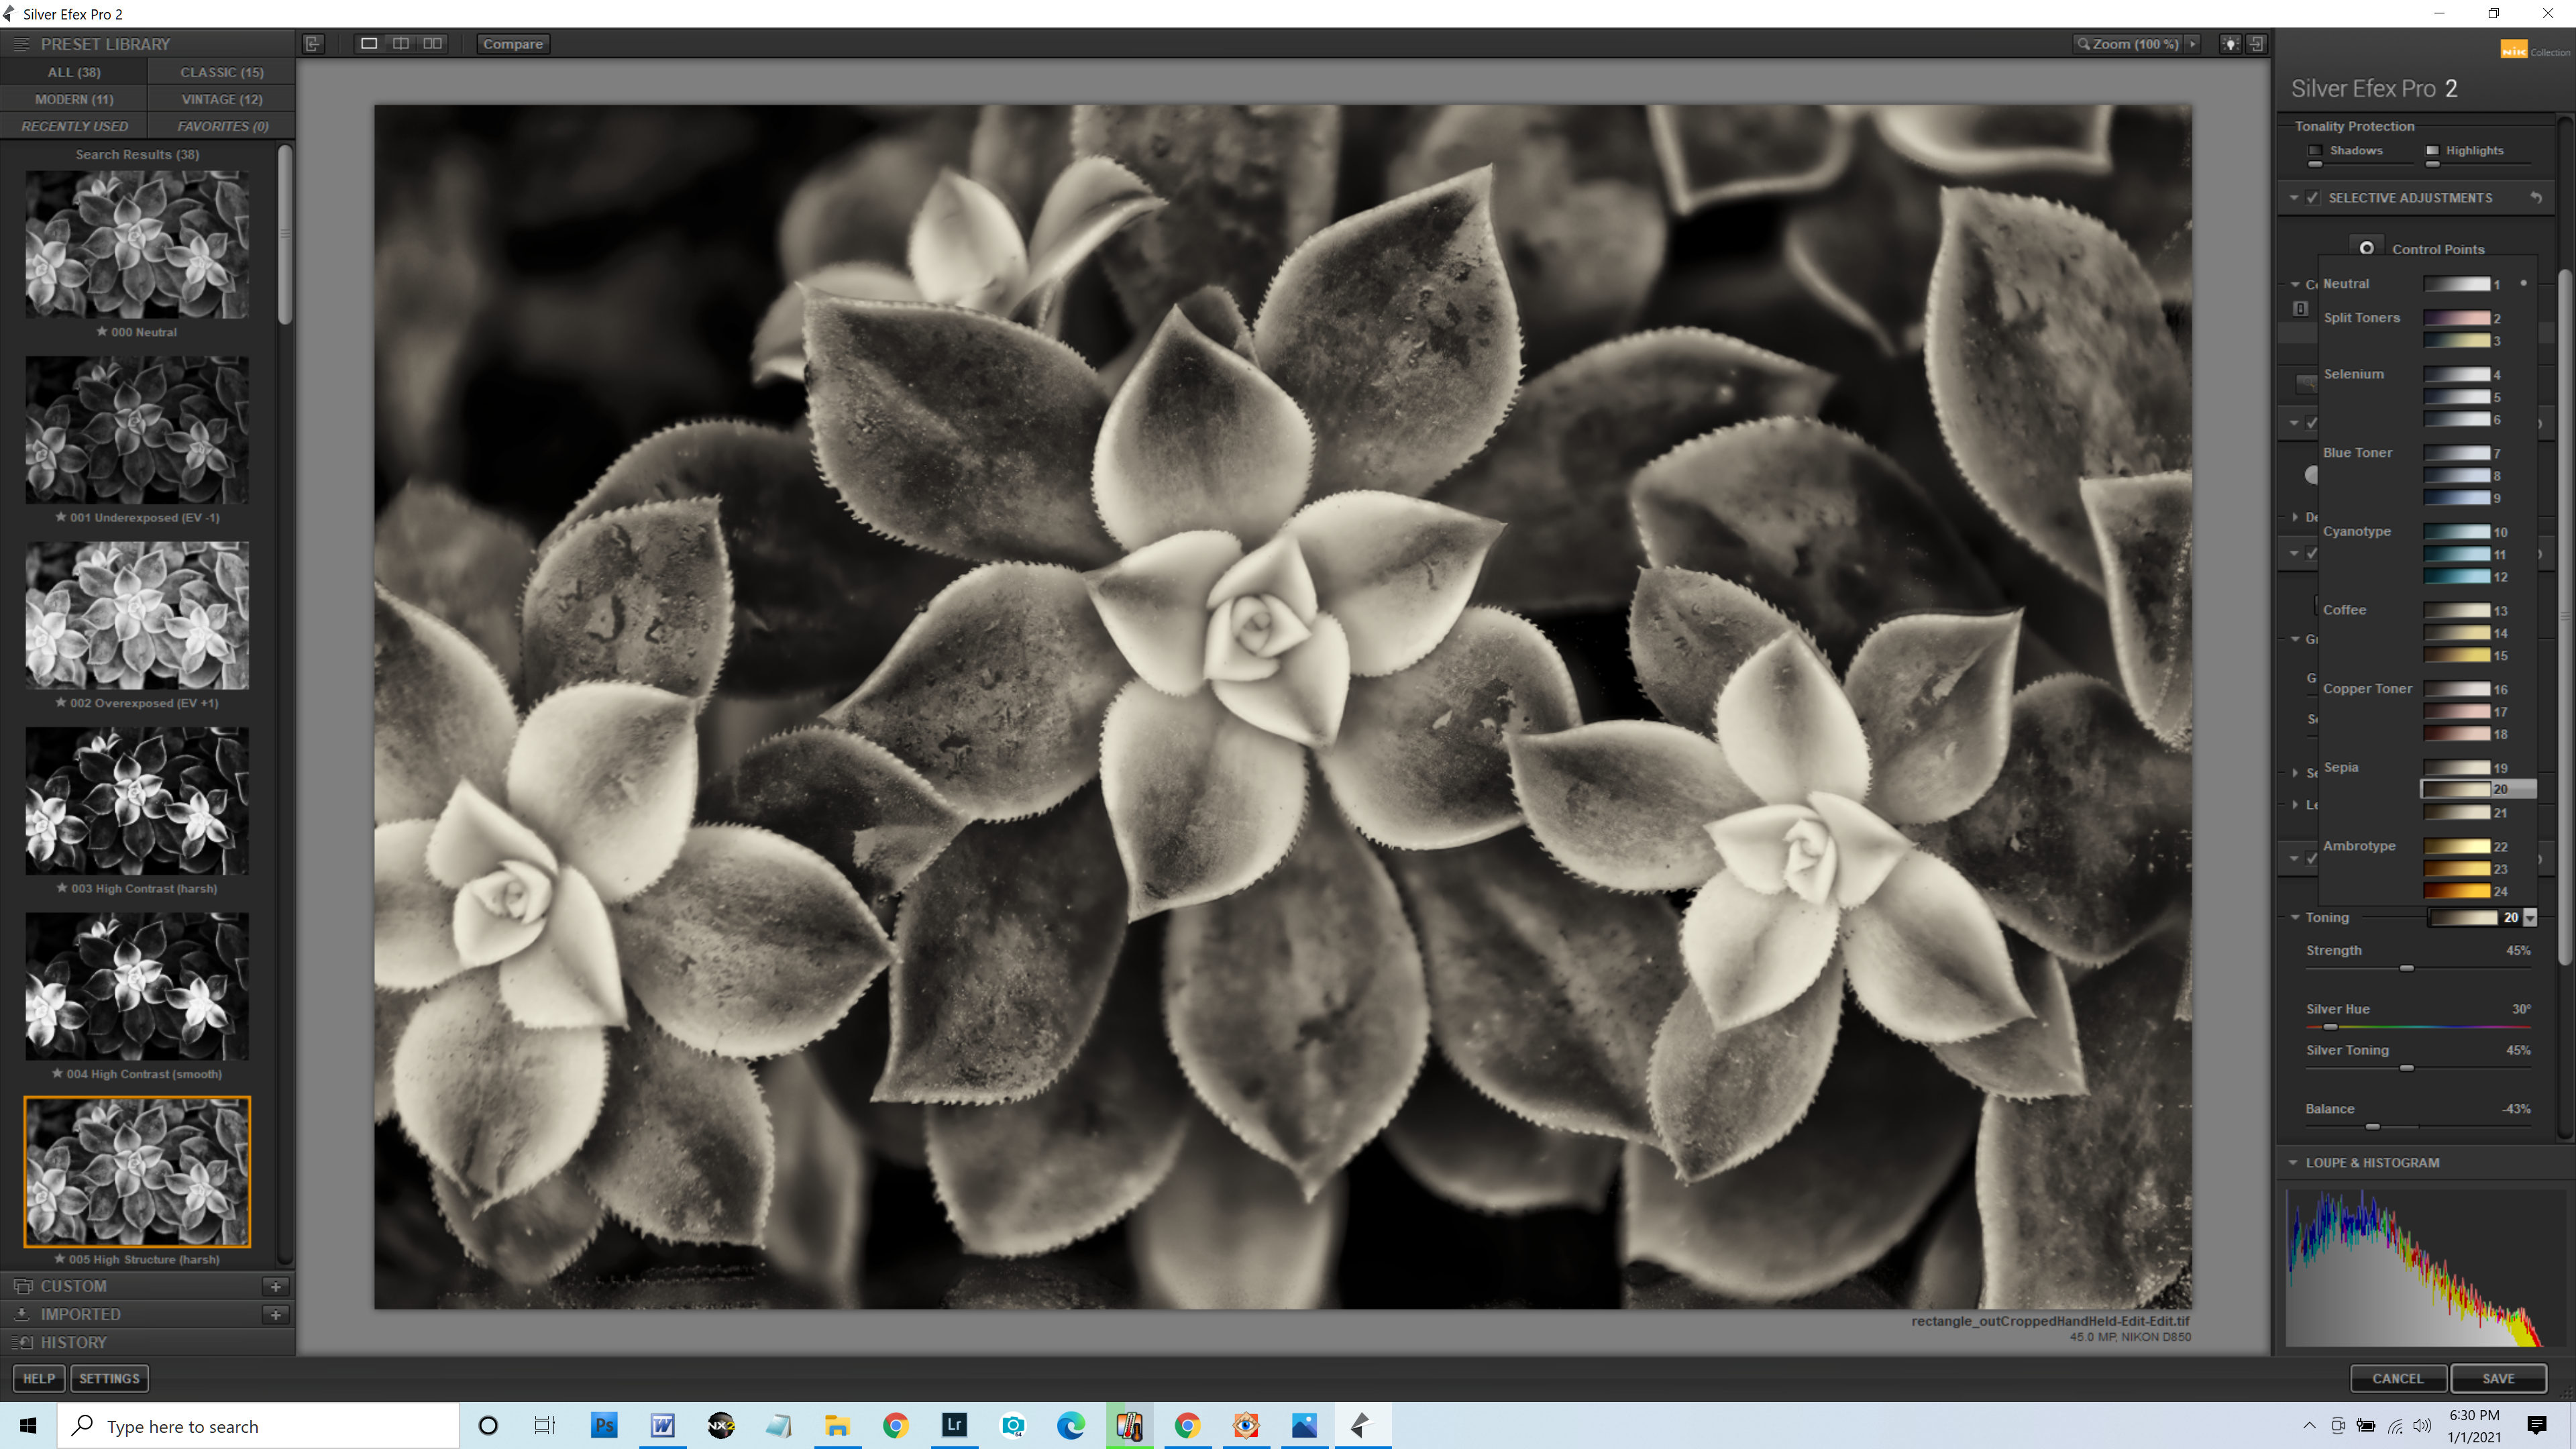Click the Windows taskbar search box

coord(258,1425)
